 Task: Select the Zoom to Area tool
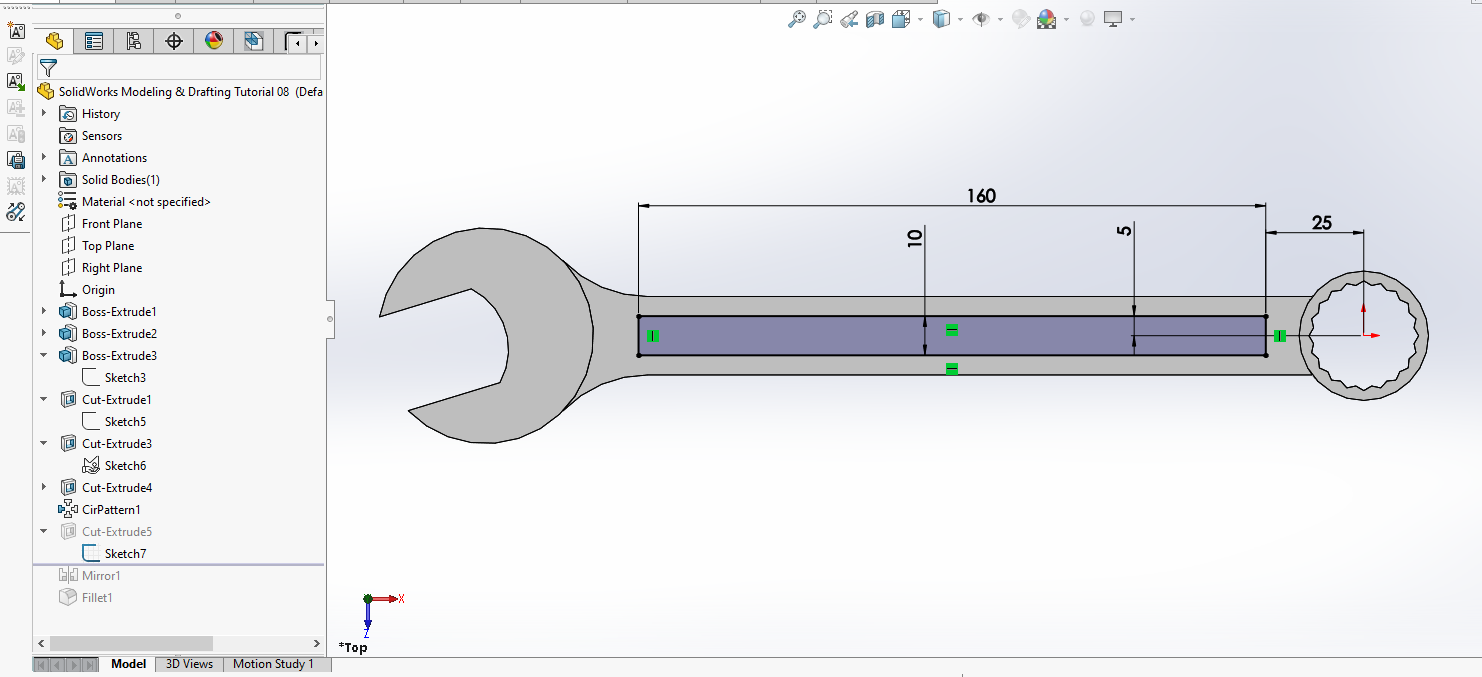823,19
